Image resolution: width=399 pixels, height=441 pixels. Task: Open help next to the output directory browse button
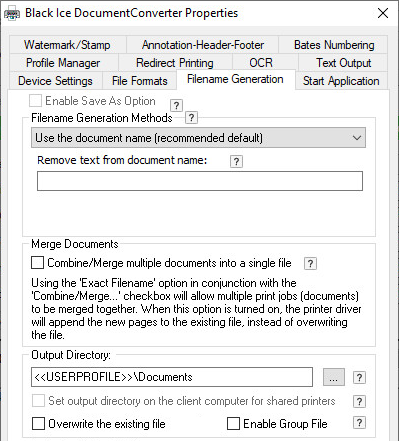[x=359, y=378]
